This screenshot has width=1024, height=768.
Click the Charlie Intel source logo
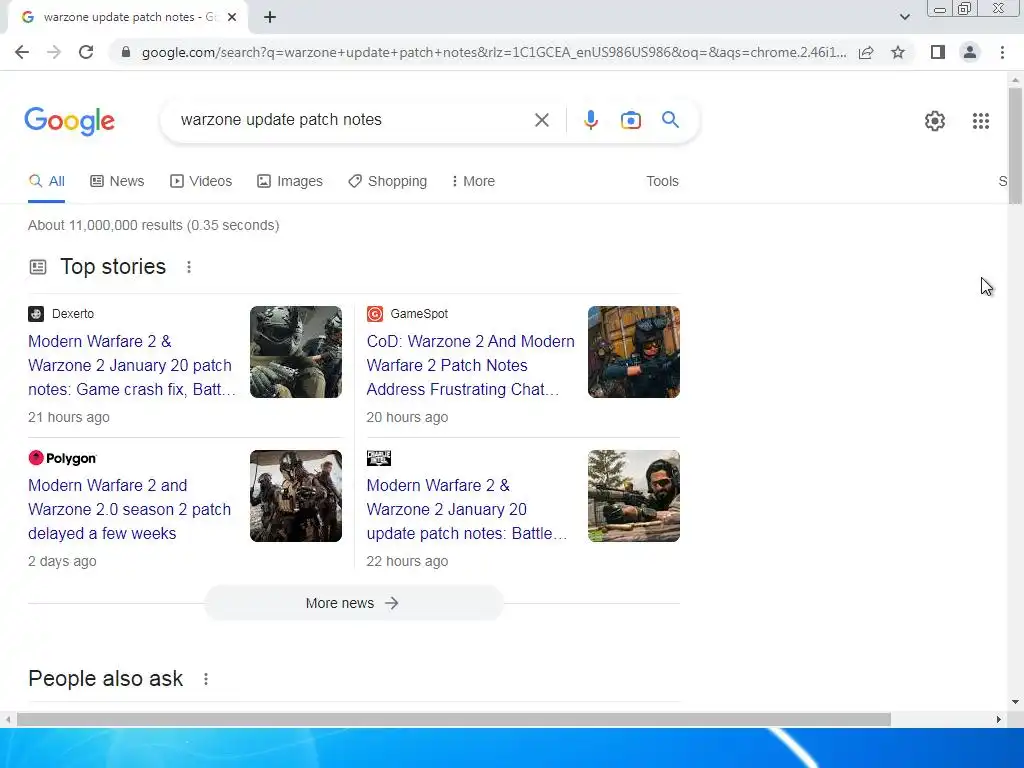point(379,458)
